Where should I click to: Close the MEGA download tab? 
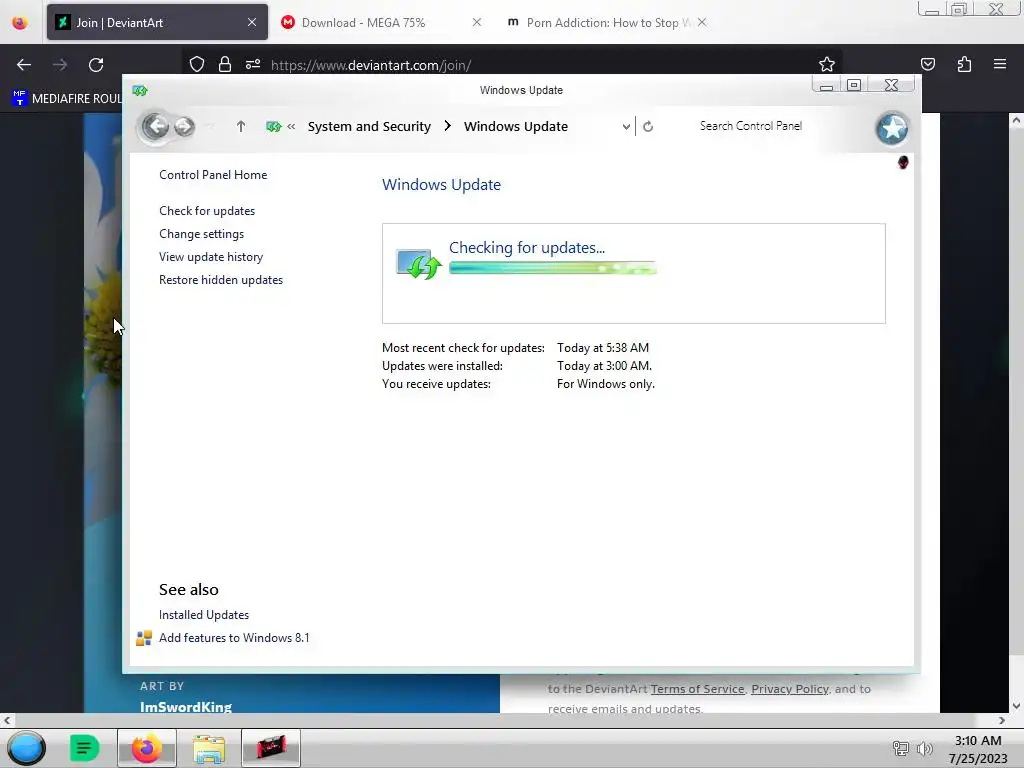coord(477,22)
